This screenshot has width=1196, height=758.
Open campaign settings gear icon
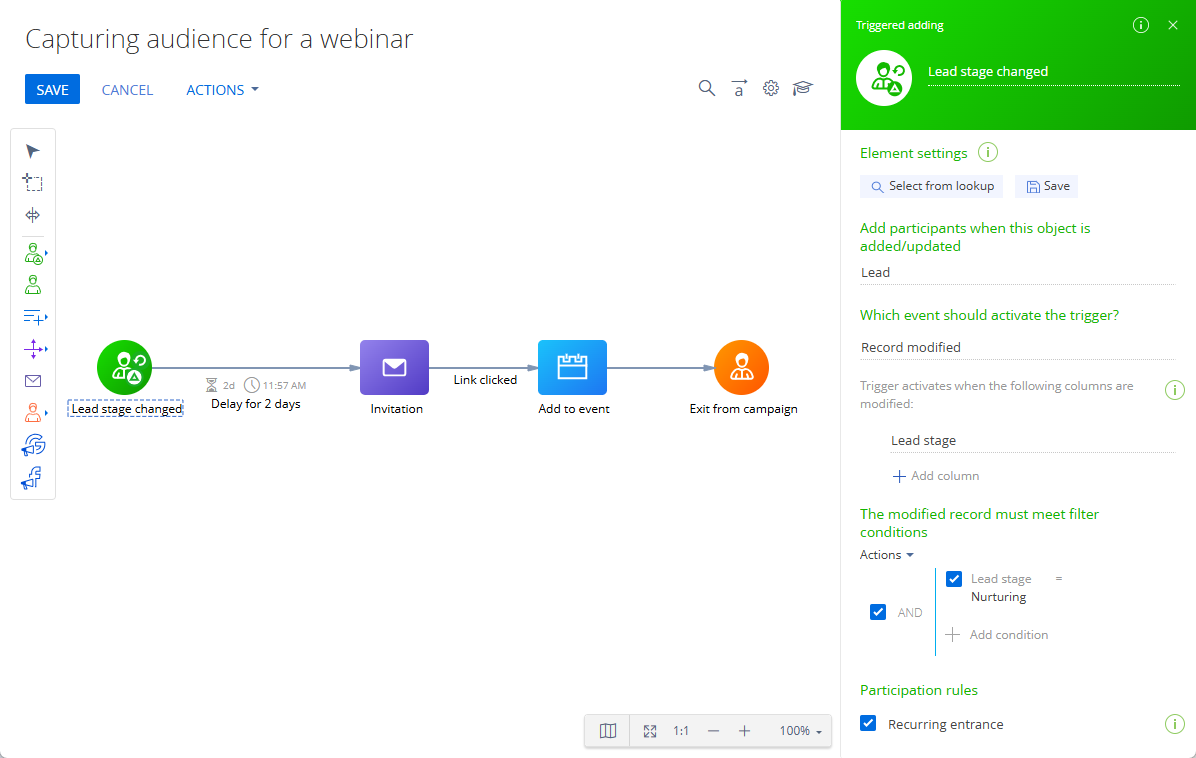tap(771, 88)
